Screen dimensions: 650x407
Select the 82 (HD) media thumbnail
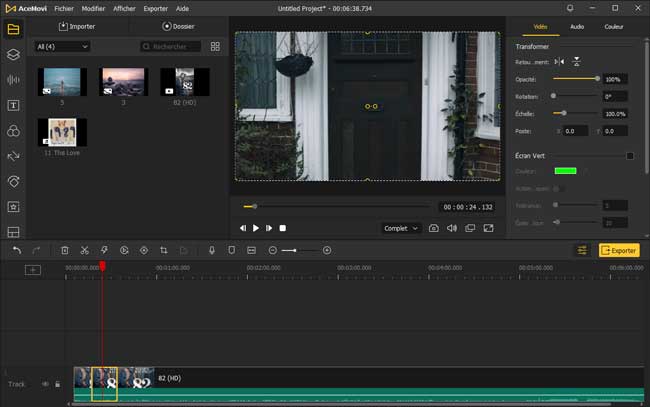(x=185, y=82)
